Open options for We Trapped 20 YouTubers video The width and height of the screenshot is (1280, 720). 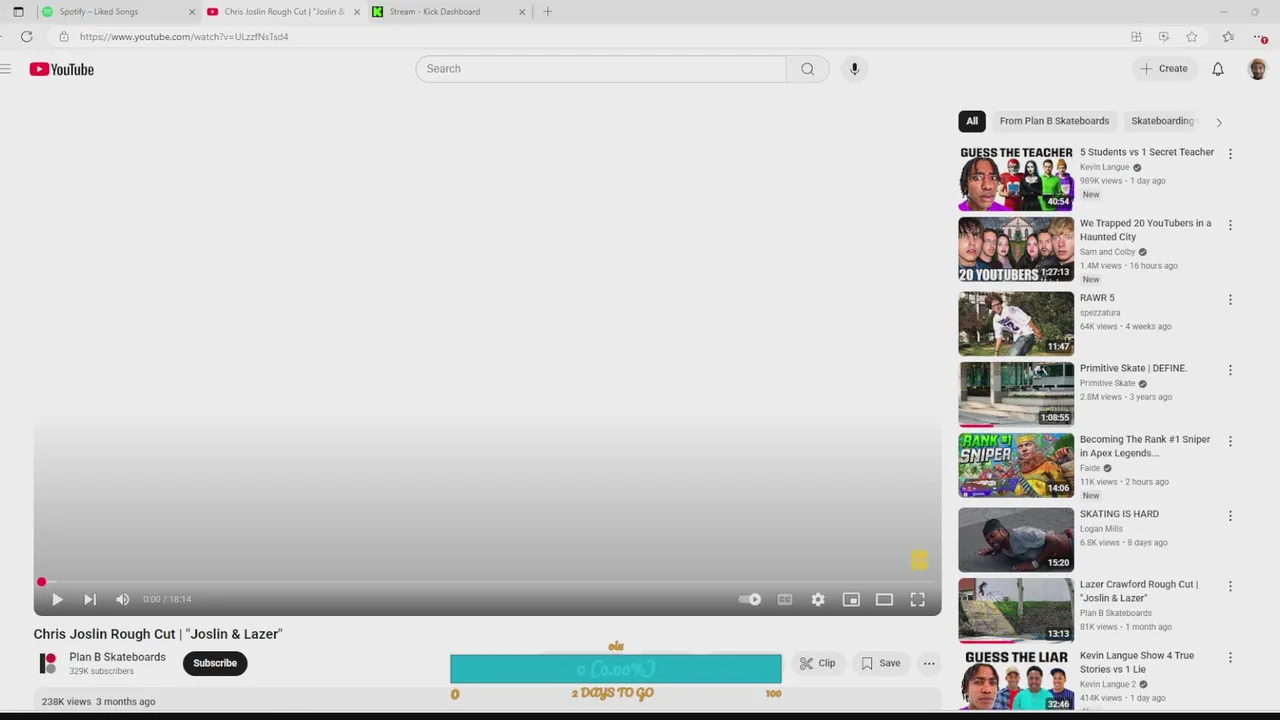[x=1230, y=225]
